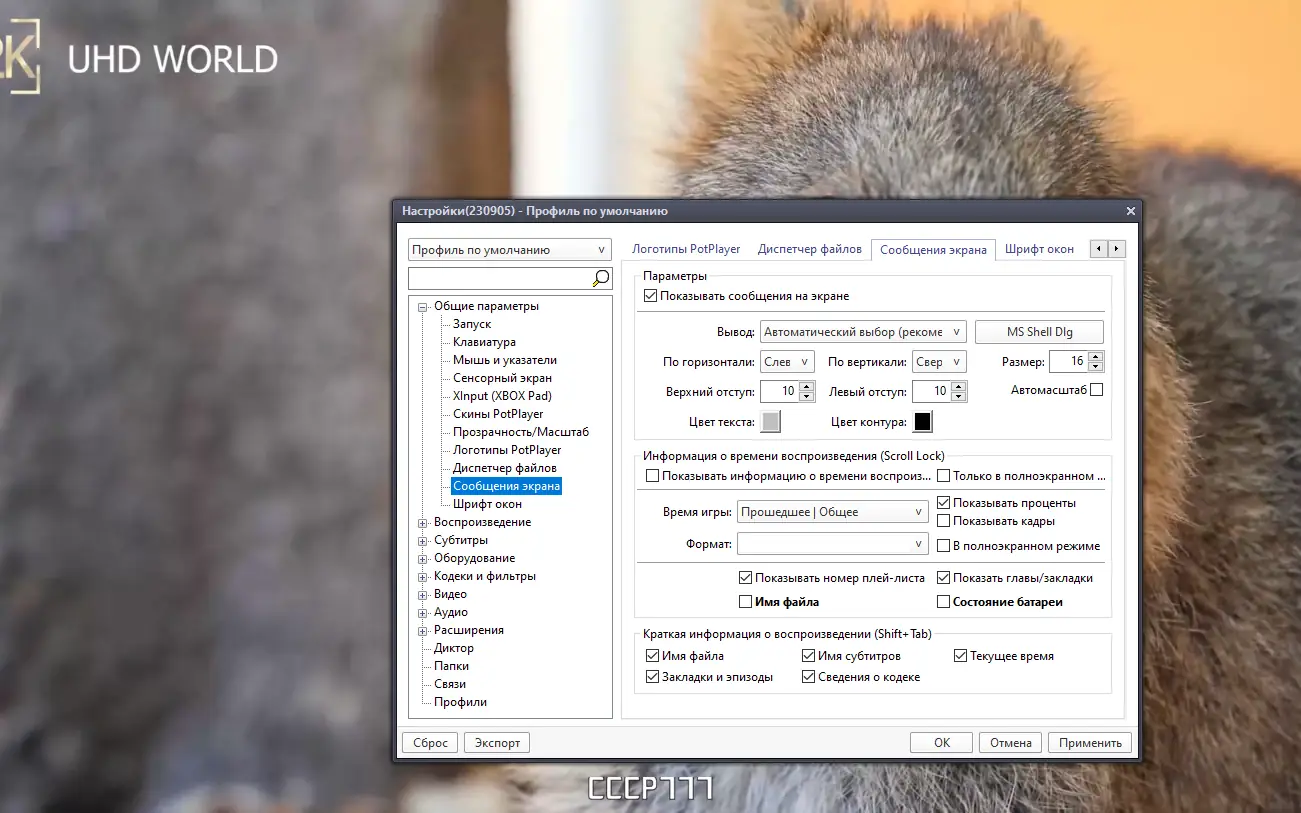Expand the Оборудование tree node
This screenshot has height=813, width=1301.
[x=423, y=558]
